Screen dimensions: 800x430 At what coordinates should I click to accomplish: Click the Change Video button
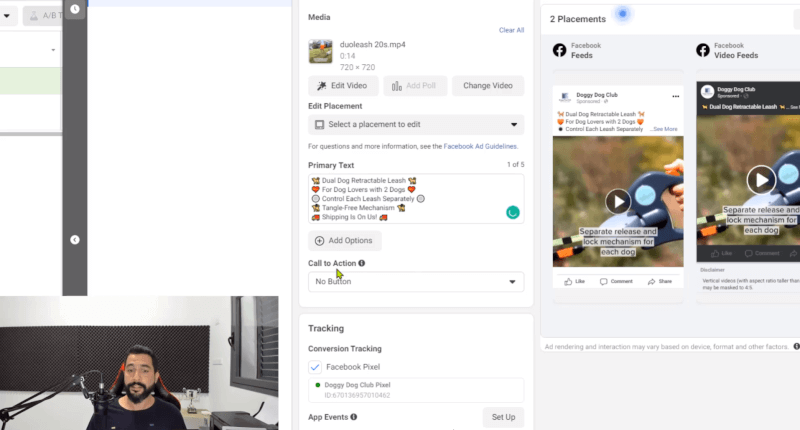pos(488,86)
